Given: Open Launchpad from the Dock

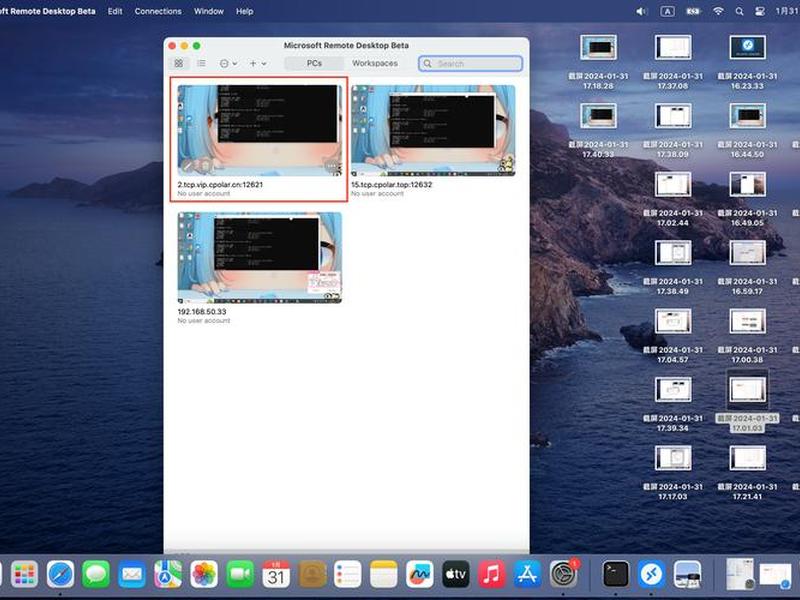Looking at the screenshot, I should pyautogui.click(x=24, y=574).
